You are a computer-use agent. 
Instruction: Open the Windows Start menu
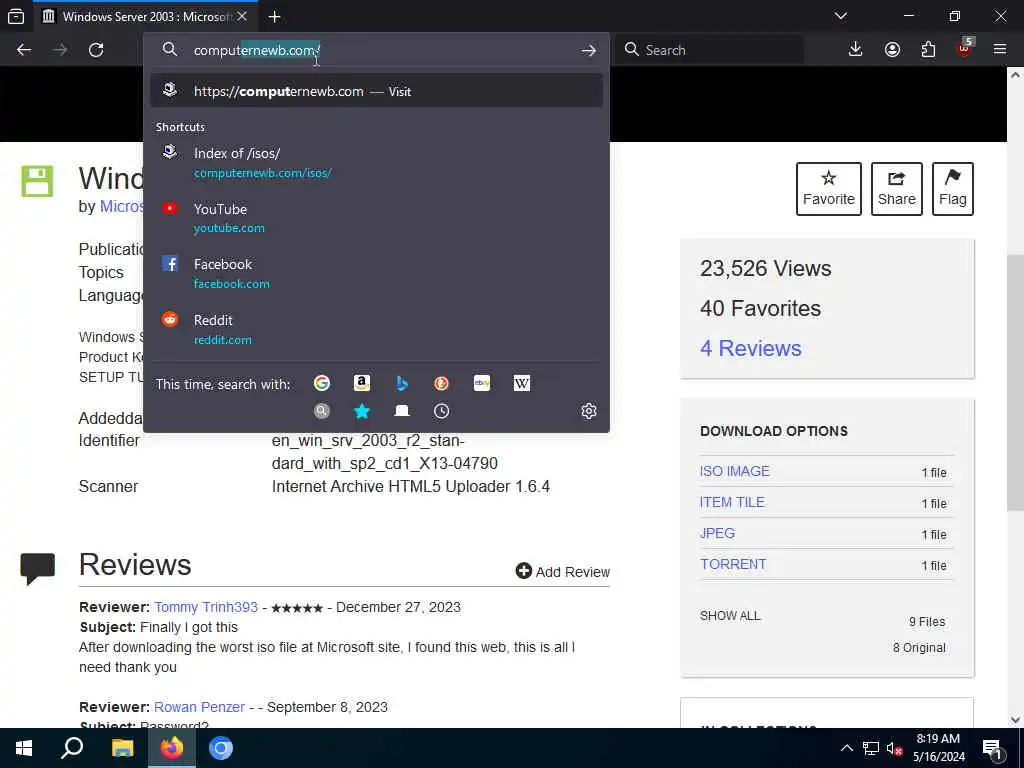click(24, 748)
